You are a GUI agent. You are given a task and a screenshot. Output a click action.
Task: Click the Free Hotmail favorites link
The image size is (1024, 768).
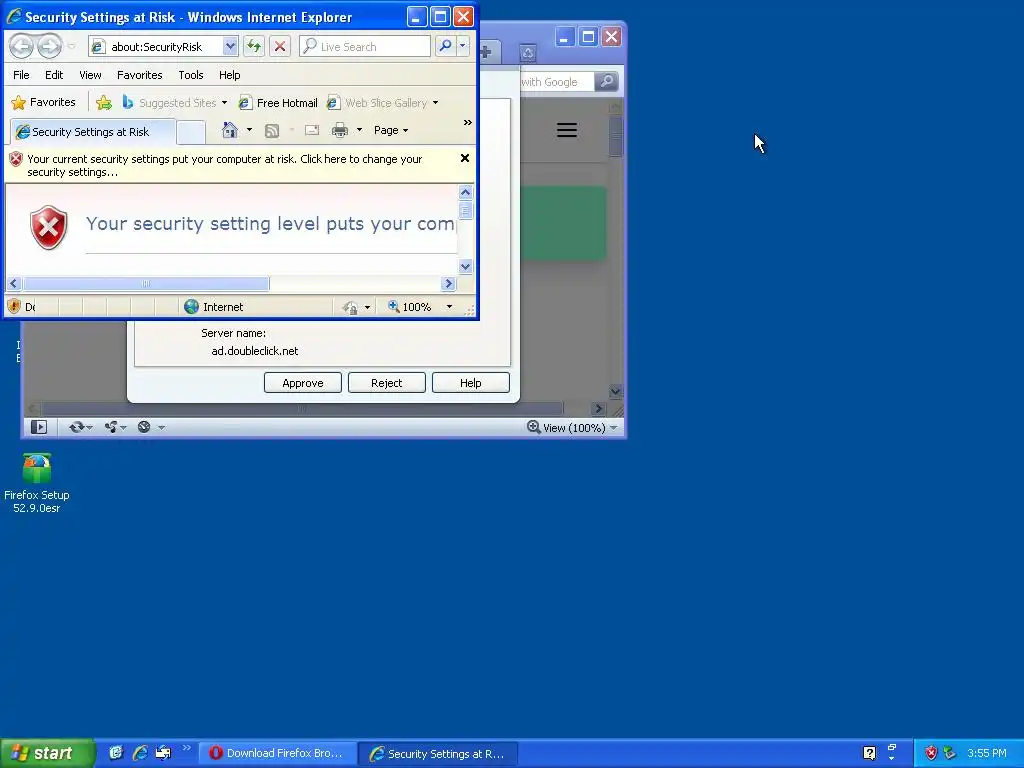coord(278,103)
